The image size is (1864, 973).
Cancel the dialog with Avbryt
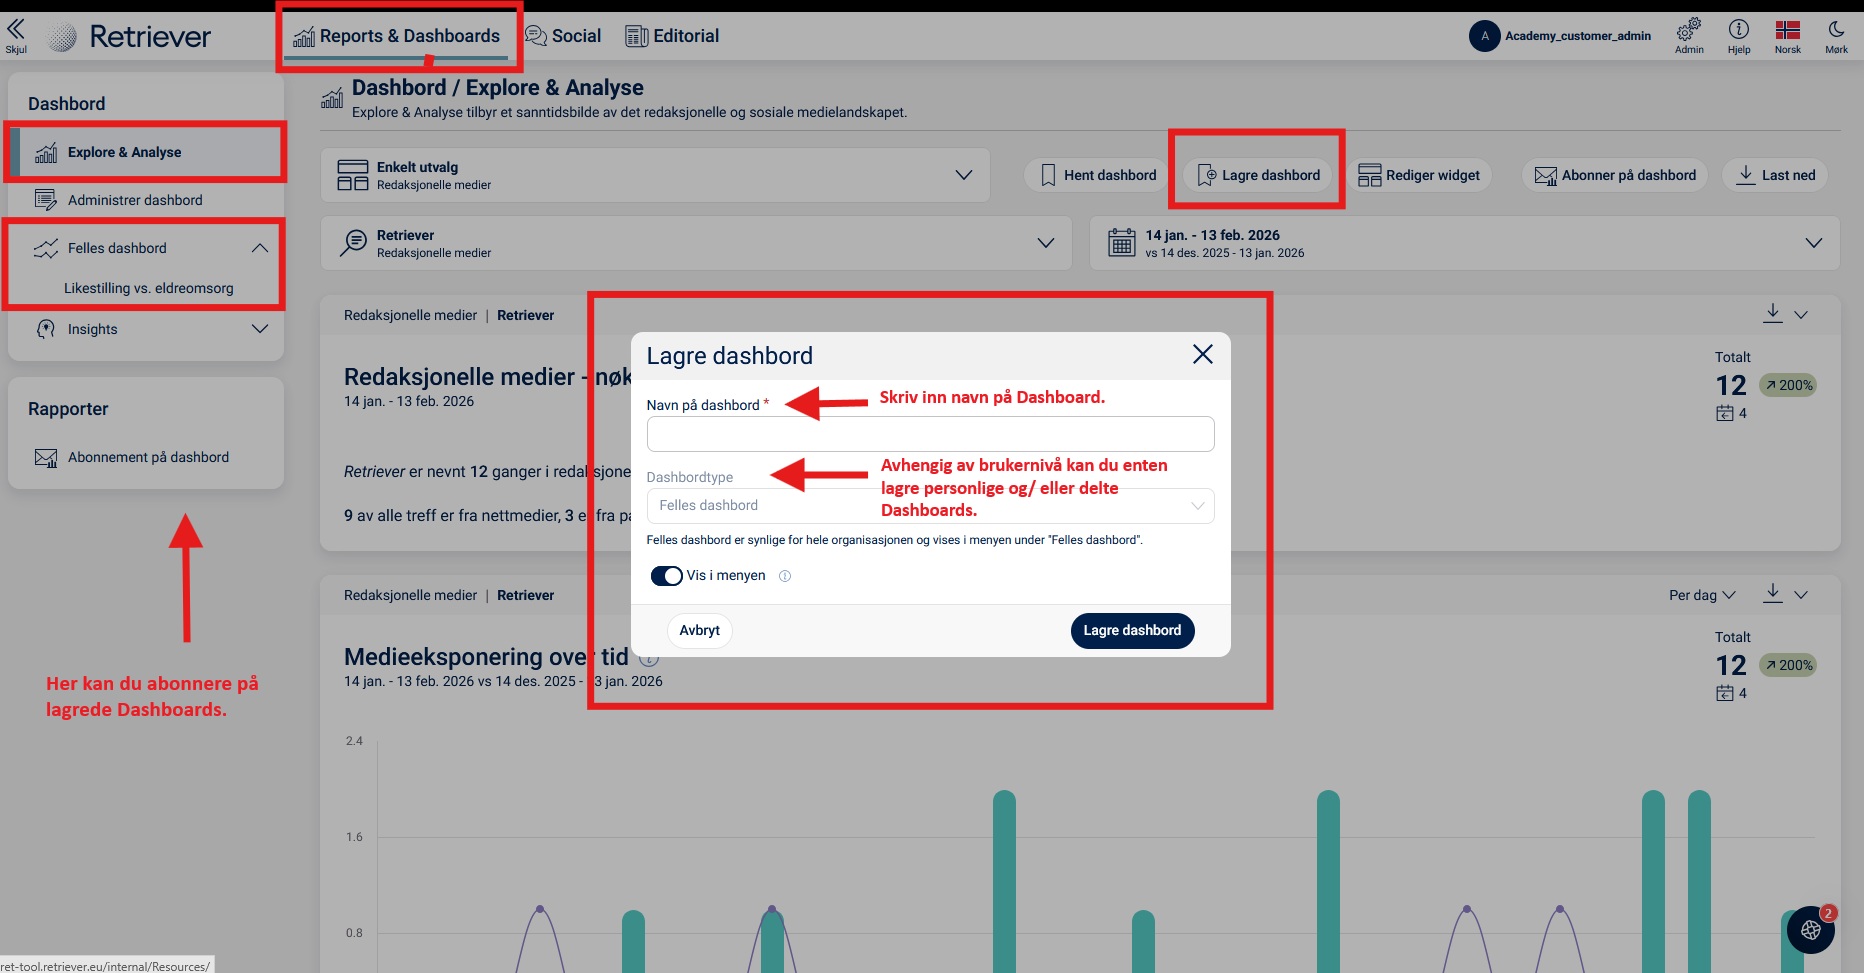point(699,631)
